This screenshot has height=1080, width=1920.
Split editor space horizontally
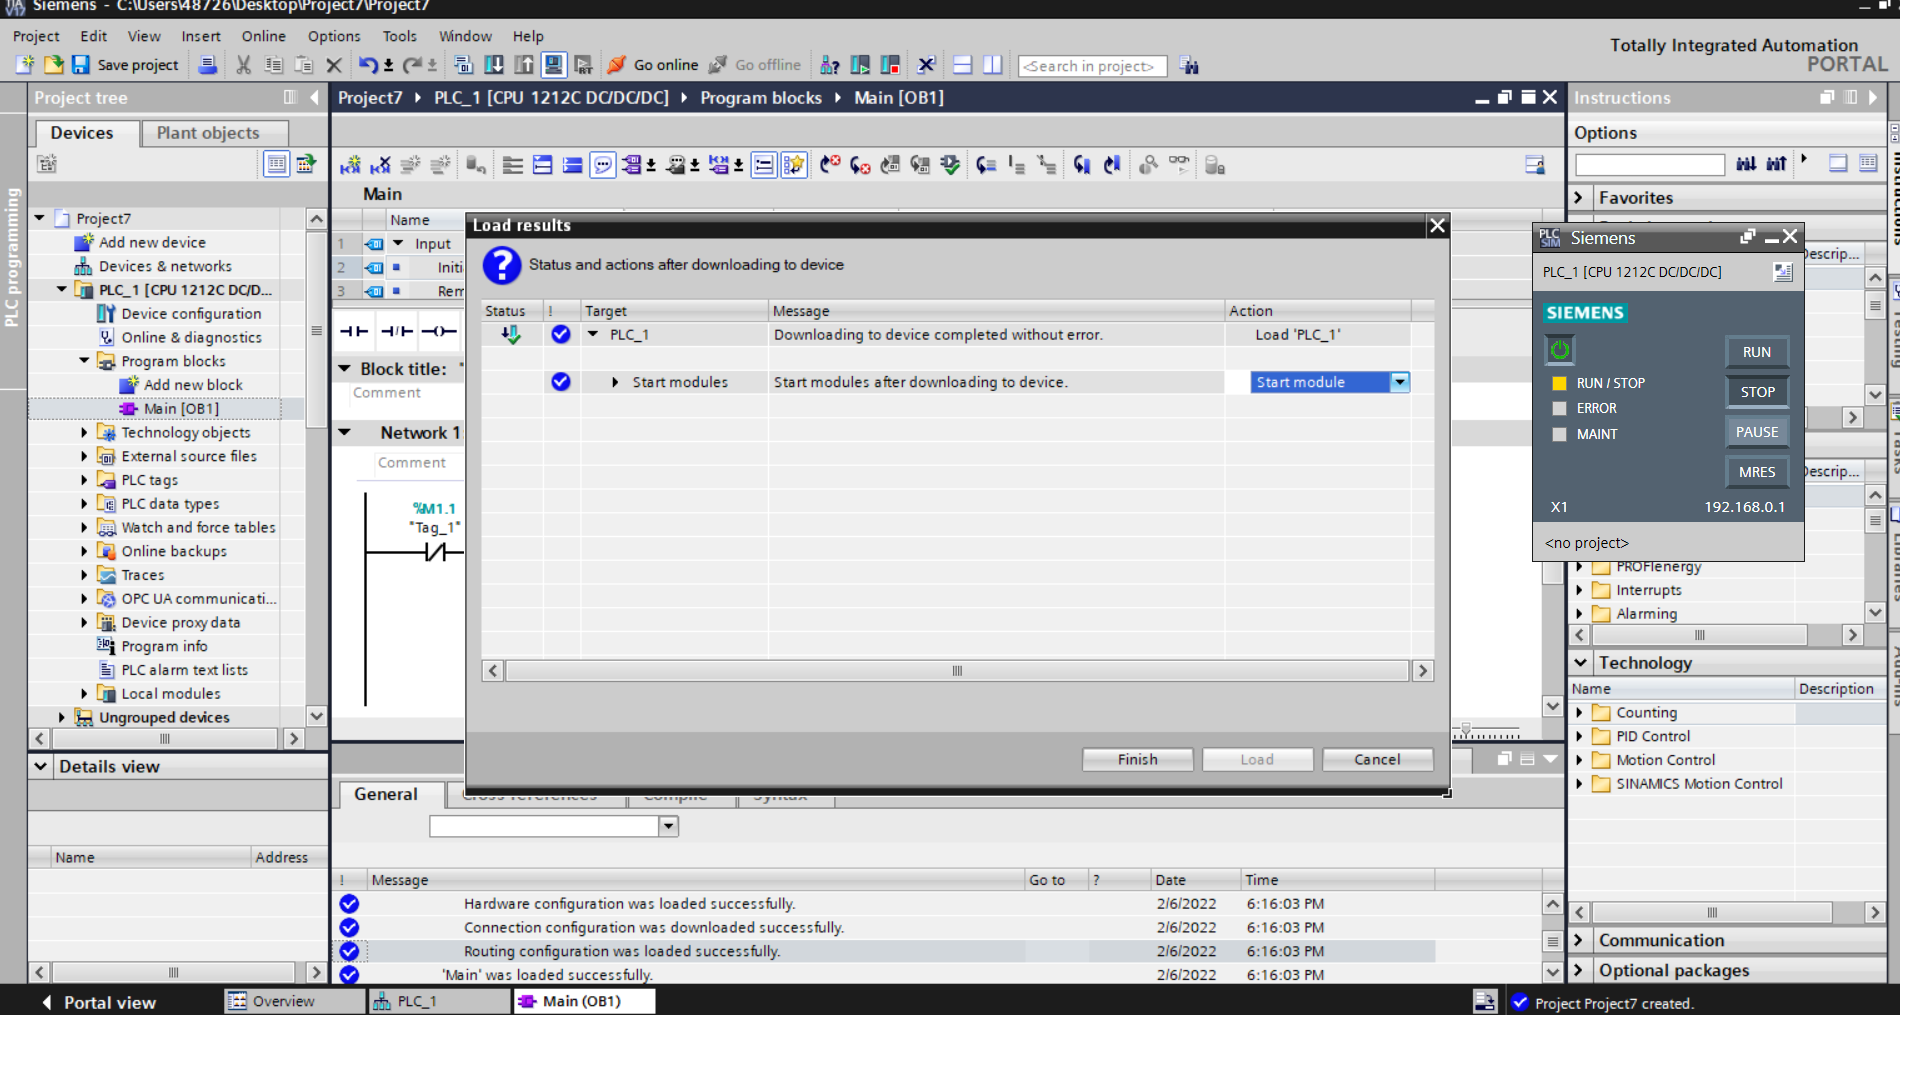(962, 65)
